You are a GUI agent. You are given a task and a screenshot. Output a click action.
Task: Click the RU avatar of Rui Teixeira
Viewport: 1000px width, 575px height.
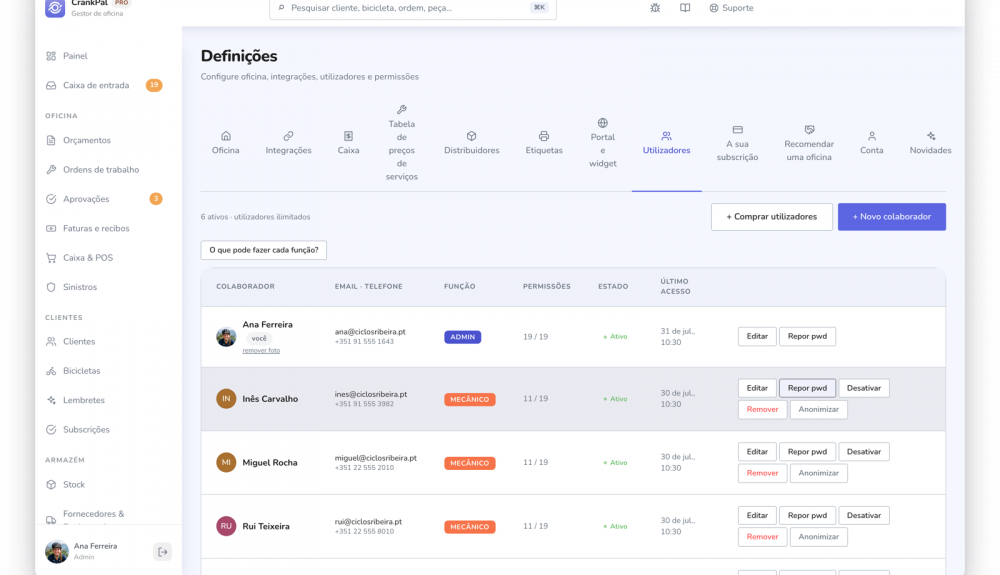[x=226, y=527]
